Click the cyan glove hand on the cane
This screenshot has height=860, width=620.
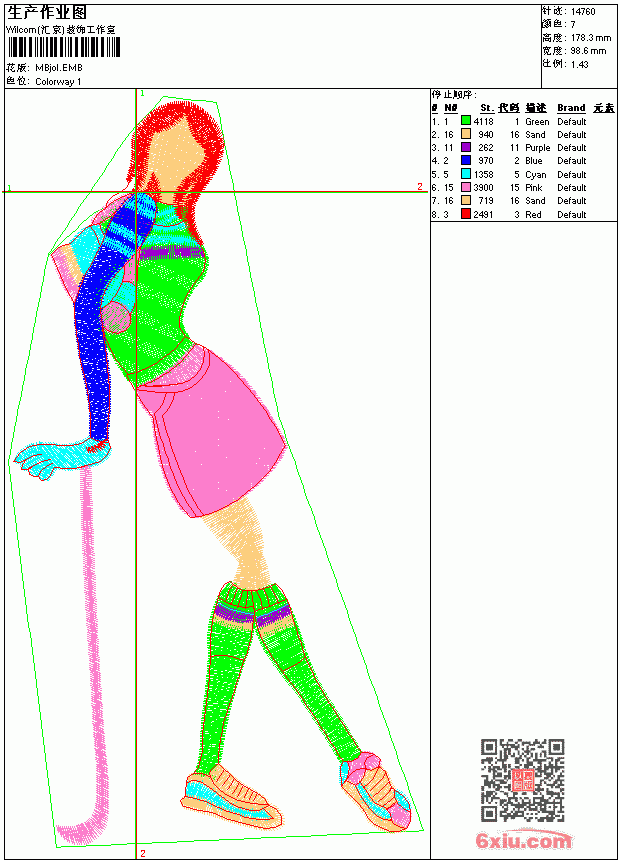pyautogui.click(x=59, y=457)
